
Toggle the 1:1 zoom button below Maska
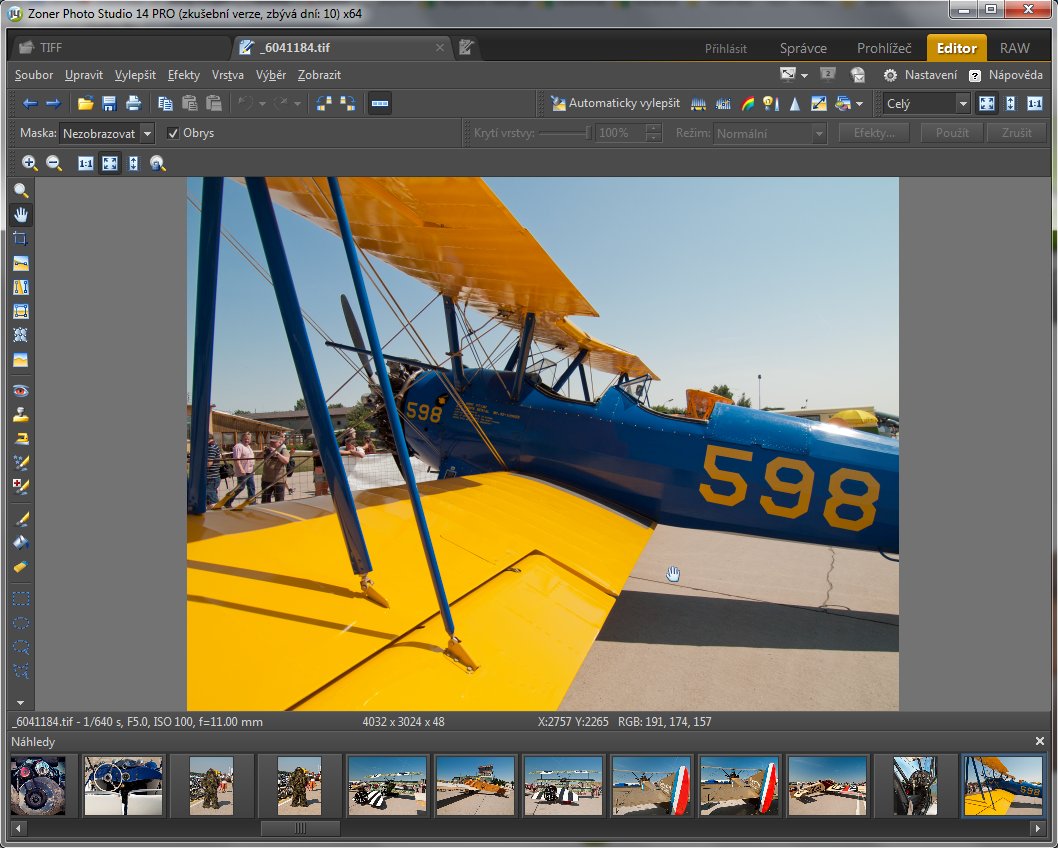click(86, 163)
